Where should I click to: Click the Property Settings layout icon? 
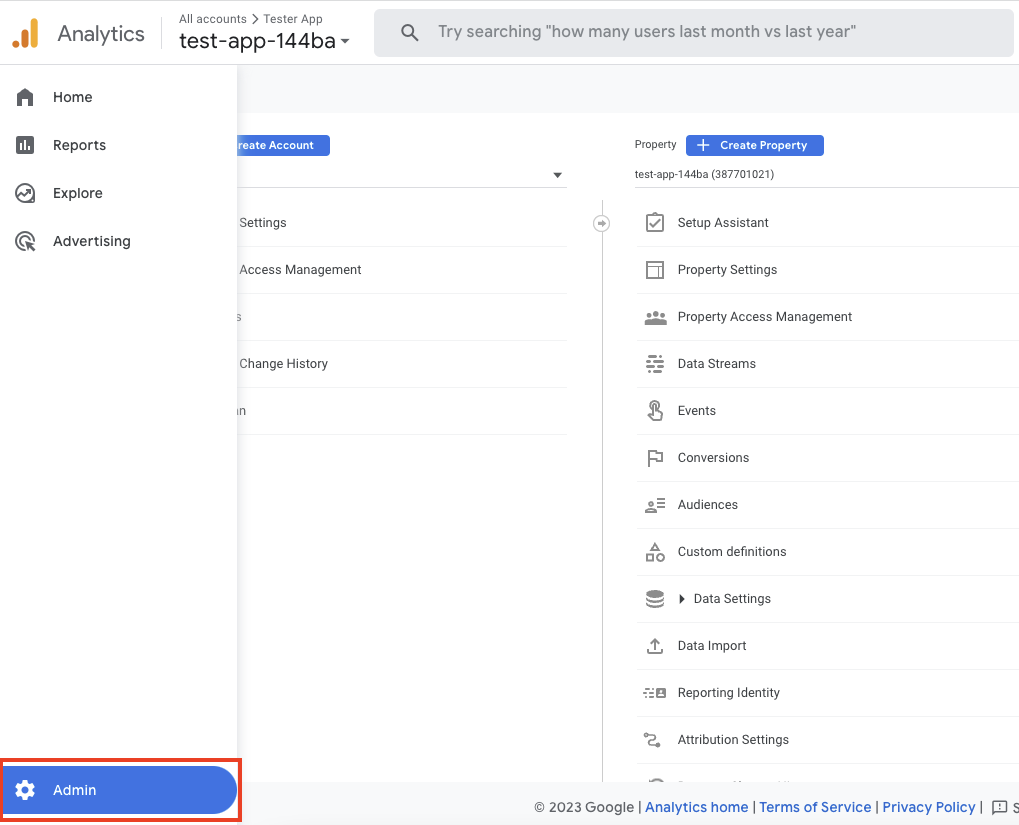coord(654,270)
